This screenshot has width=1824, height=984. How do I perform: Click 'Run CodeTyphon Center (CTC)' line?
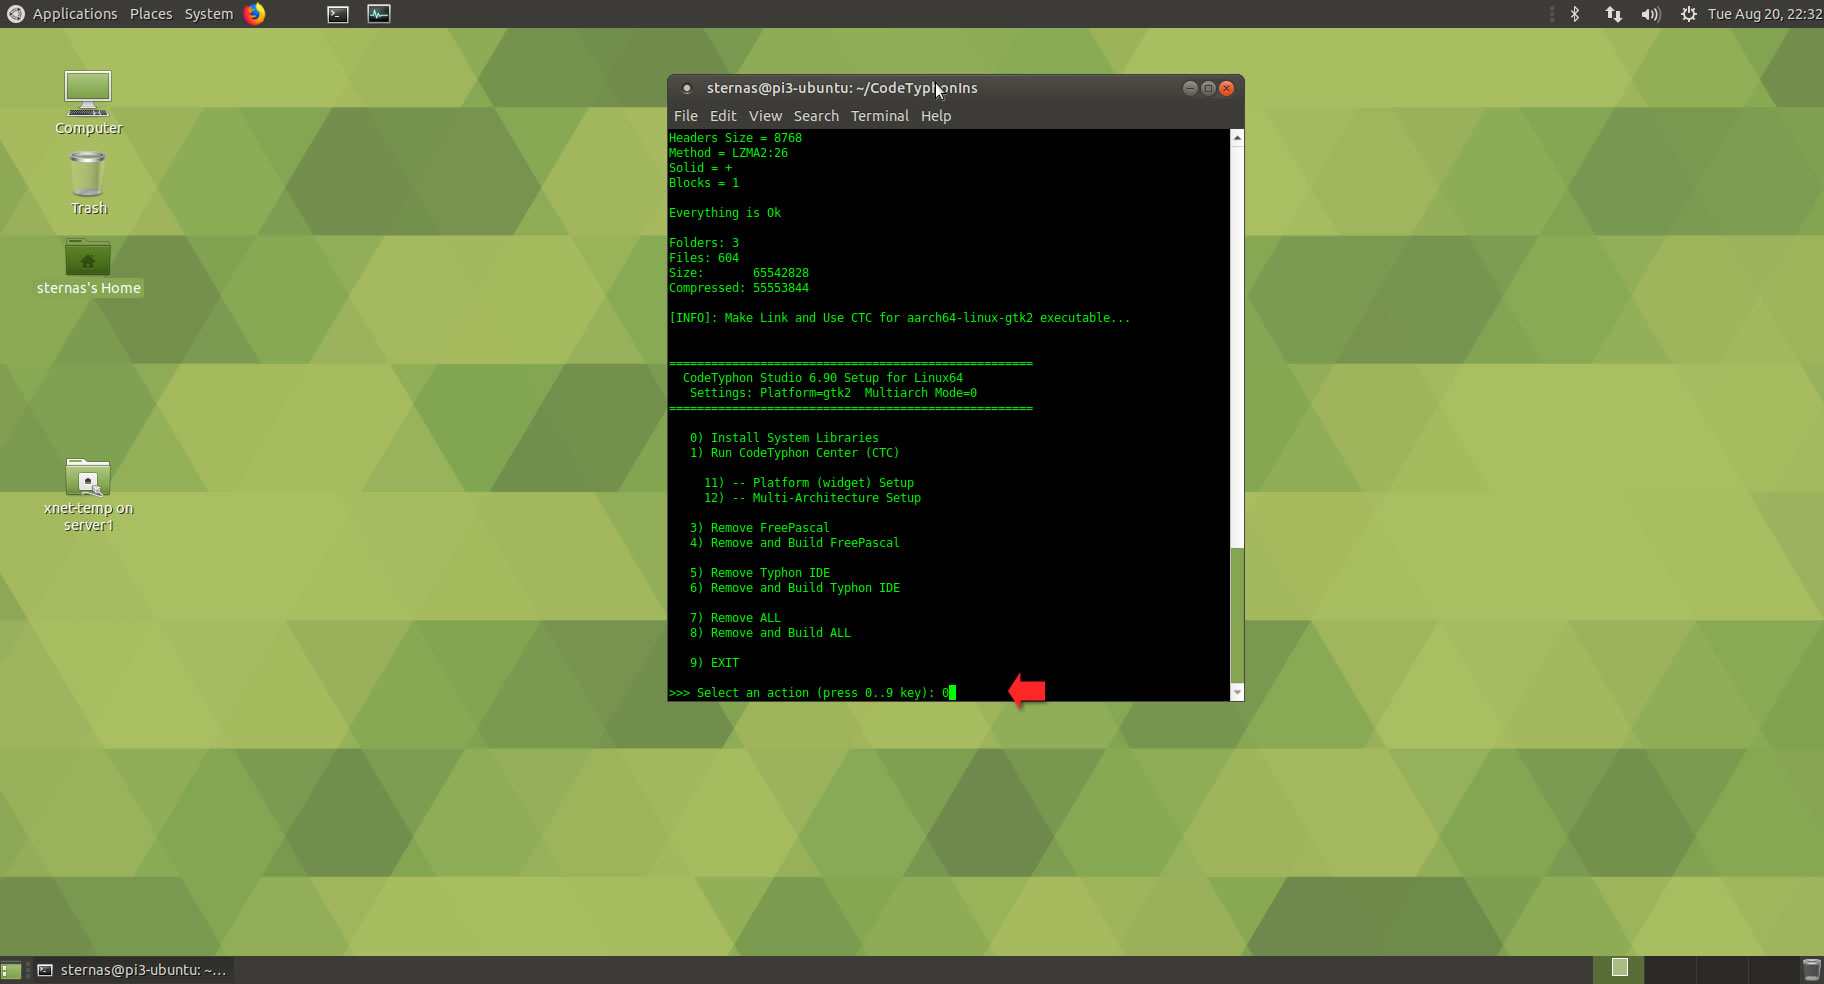coord(794,453)
